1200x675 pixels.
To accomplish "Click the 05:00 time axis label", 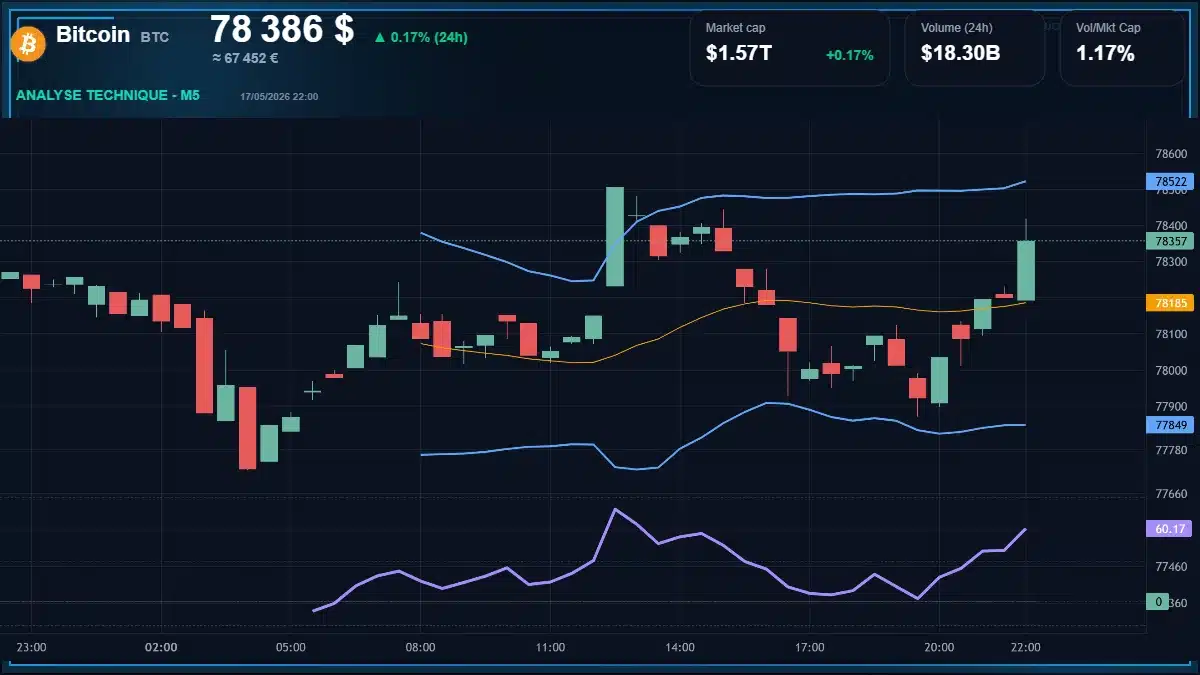I will click(x=290, y=647).
